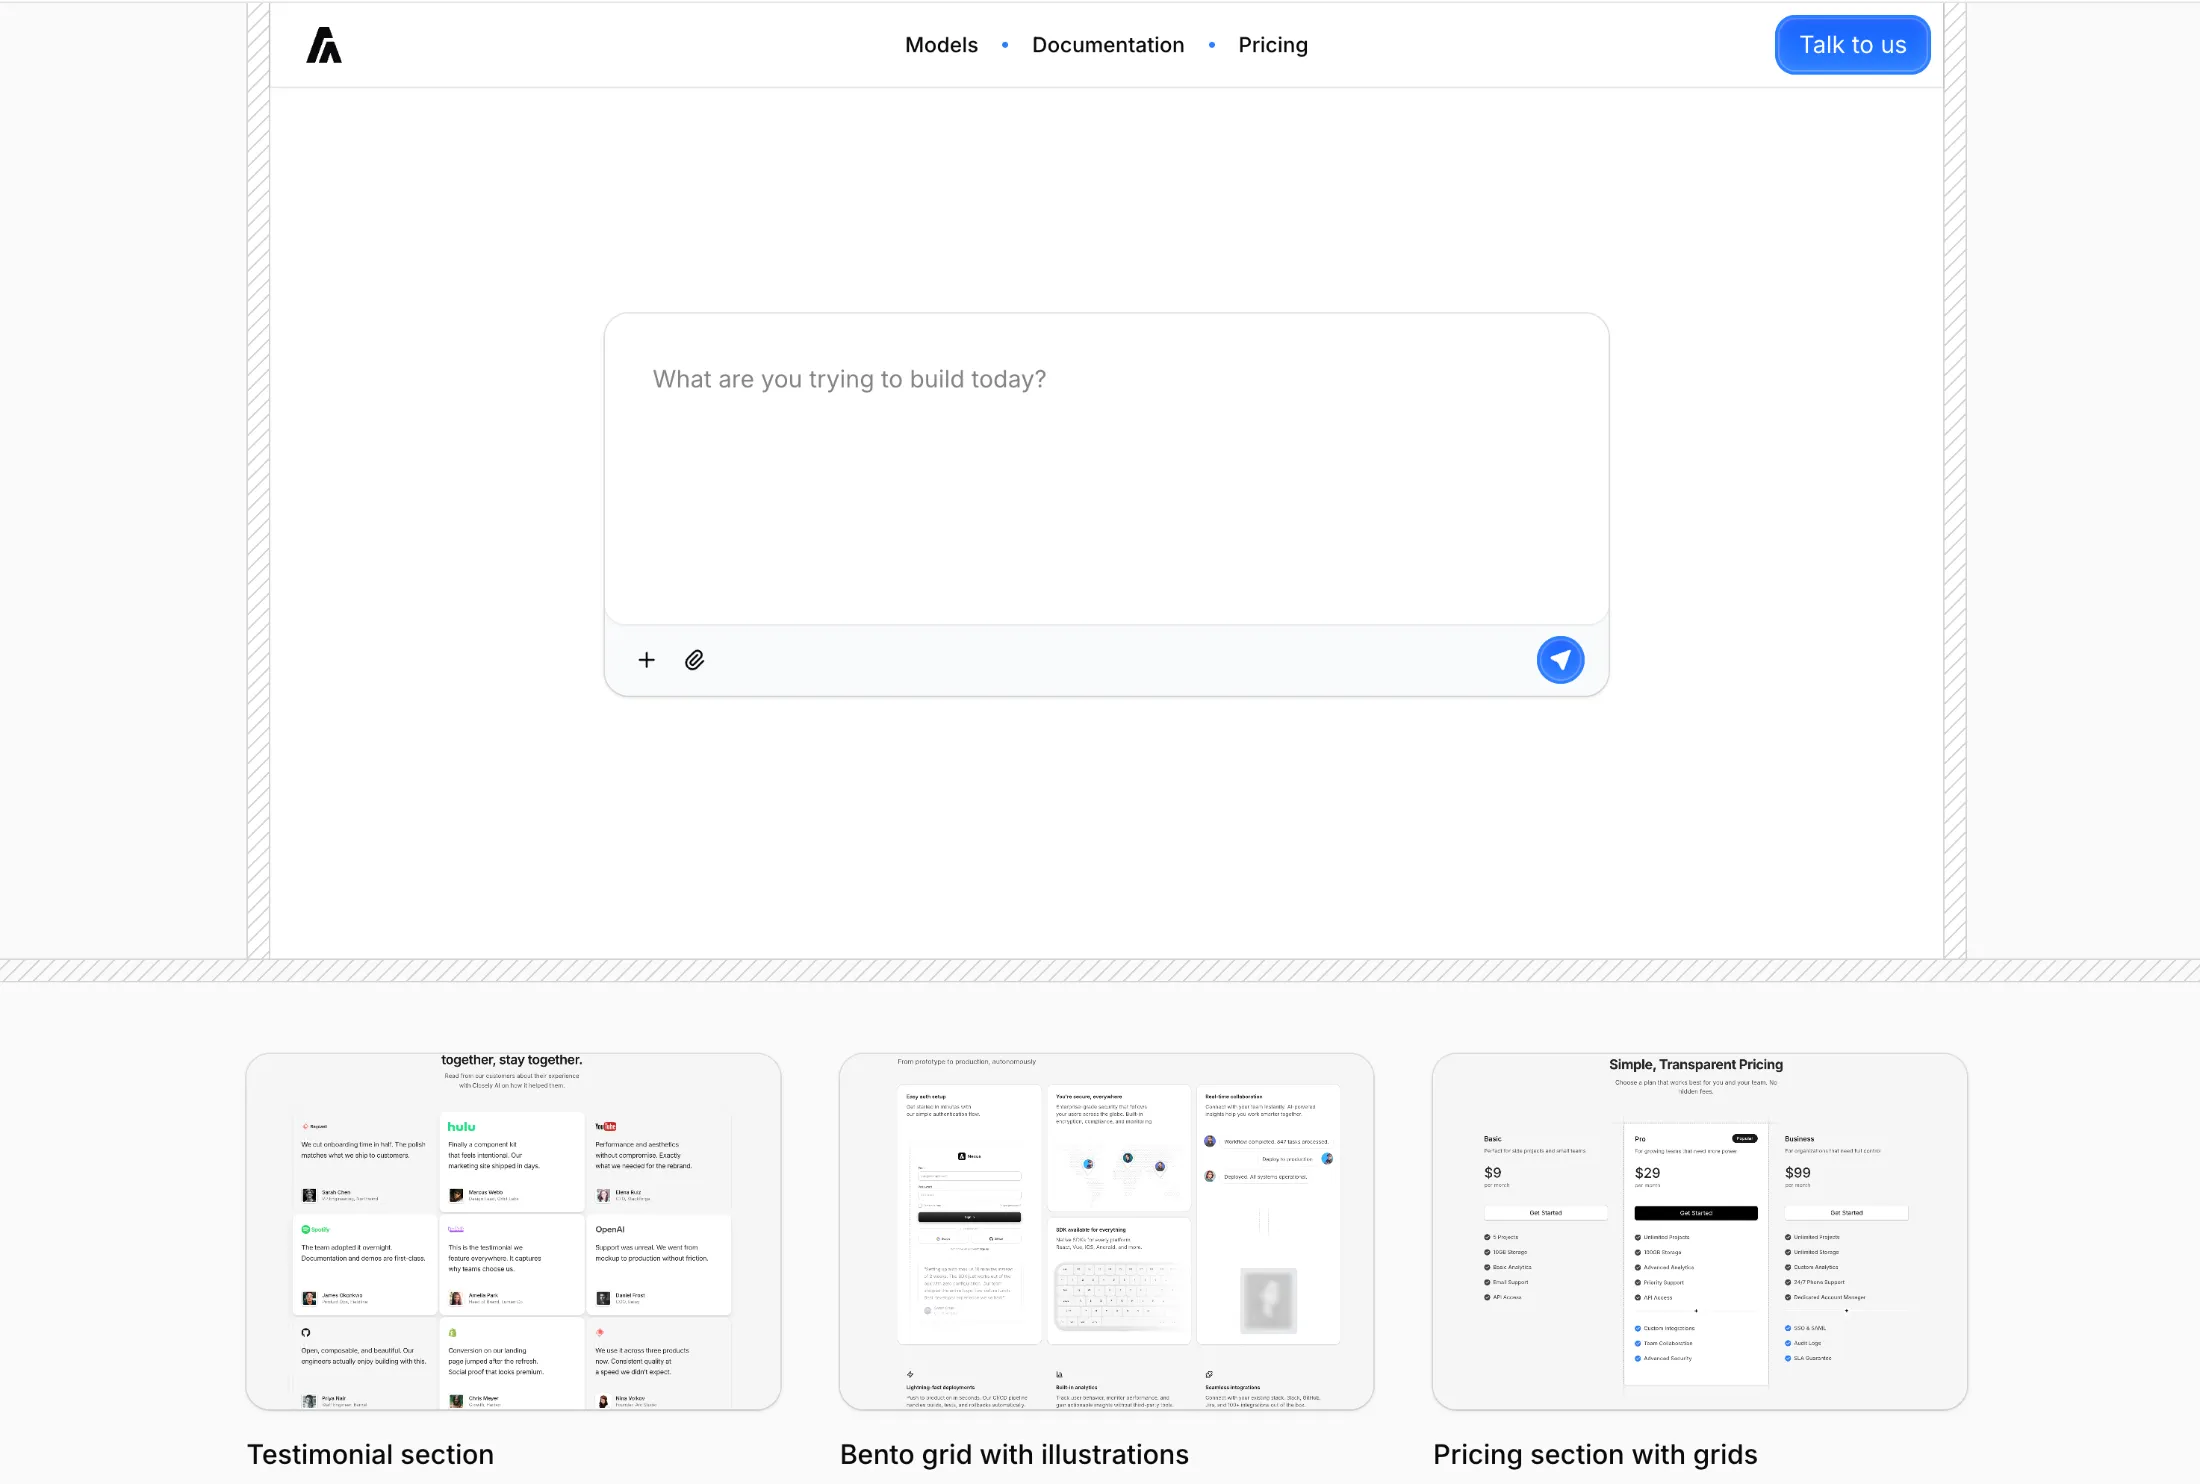
Task: Click the YouTube logo in testimonial preview
Action: point(606,1127)
